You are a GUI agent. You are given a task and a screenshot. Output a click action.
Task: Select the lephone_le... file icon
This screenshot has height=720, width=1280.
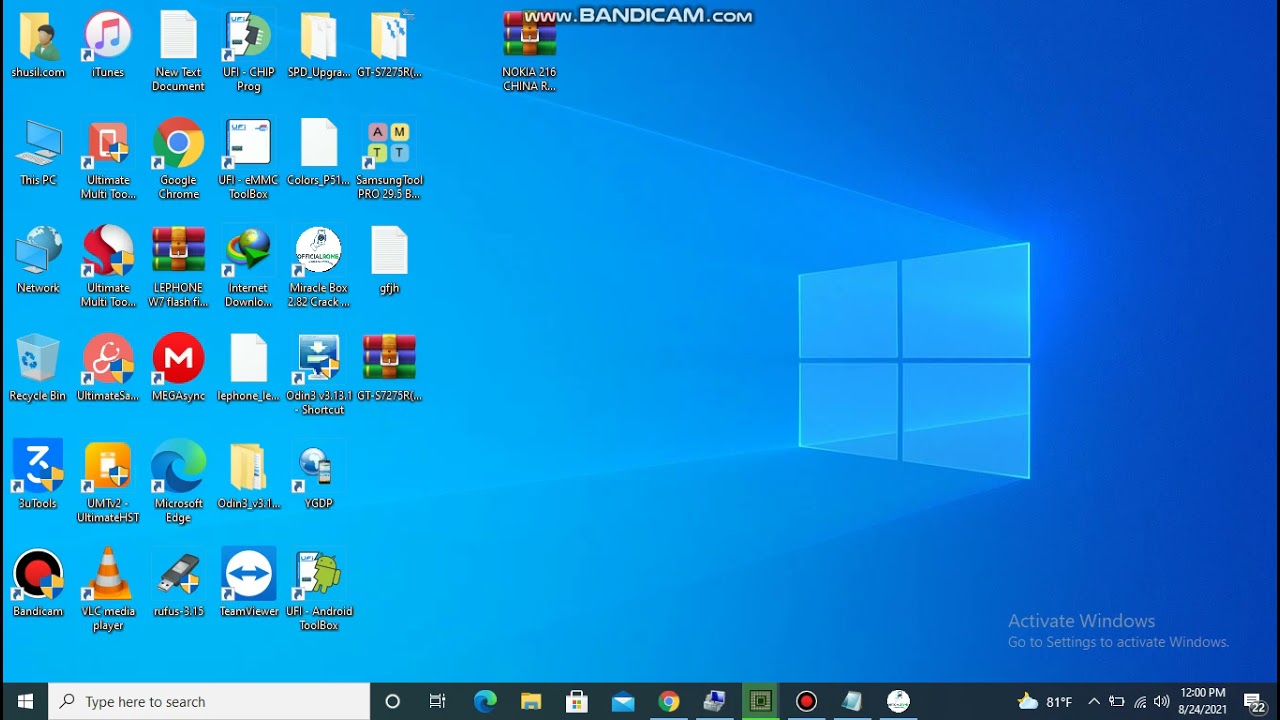(x=248, y=369)
